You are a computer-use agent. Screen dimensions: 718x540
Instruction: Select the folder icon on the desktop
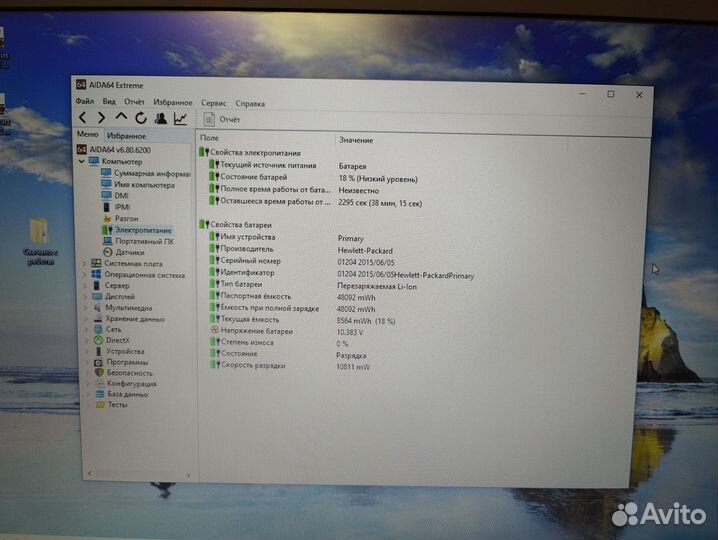39,231
